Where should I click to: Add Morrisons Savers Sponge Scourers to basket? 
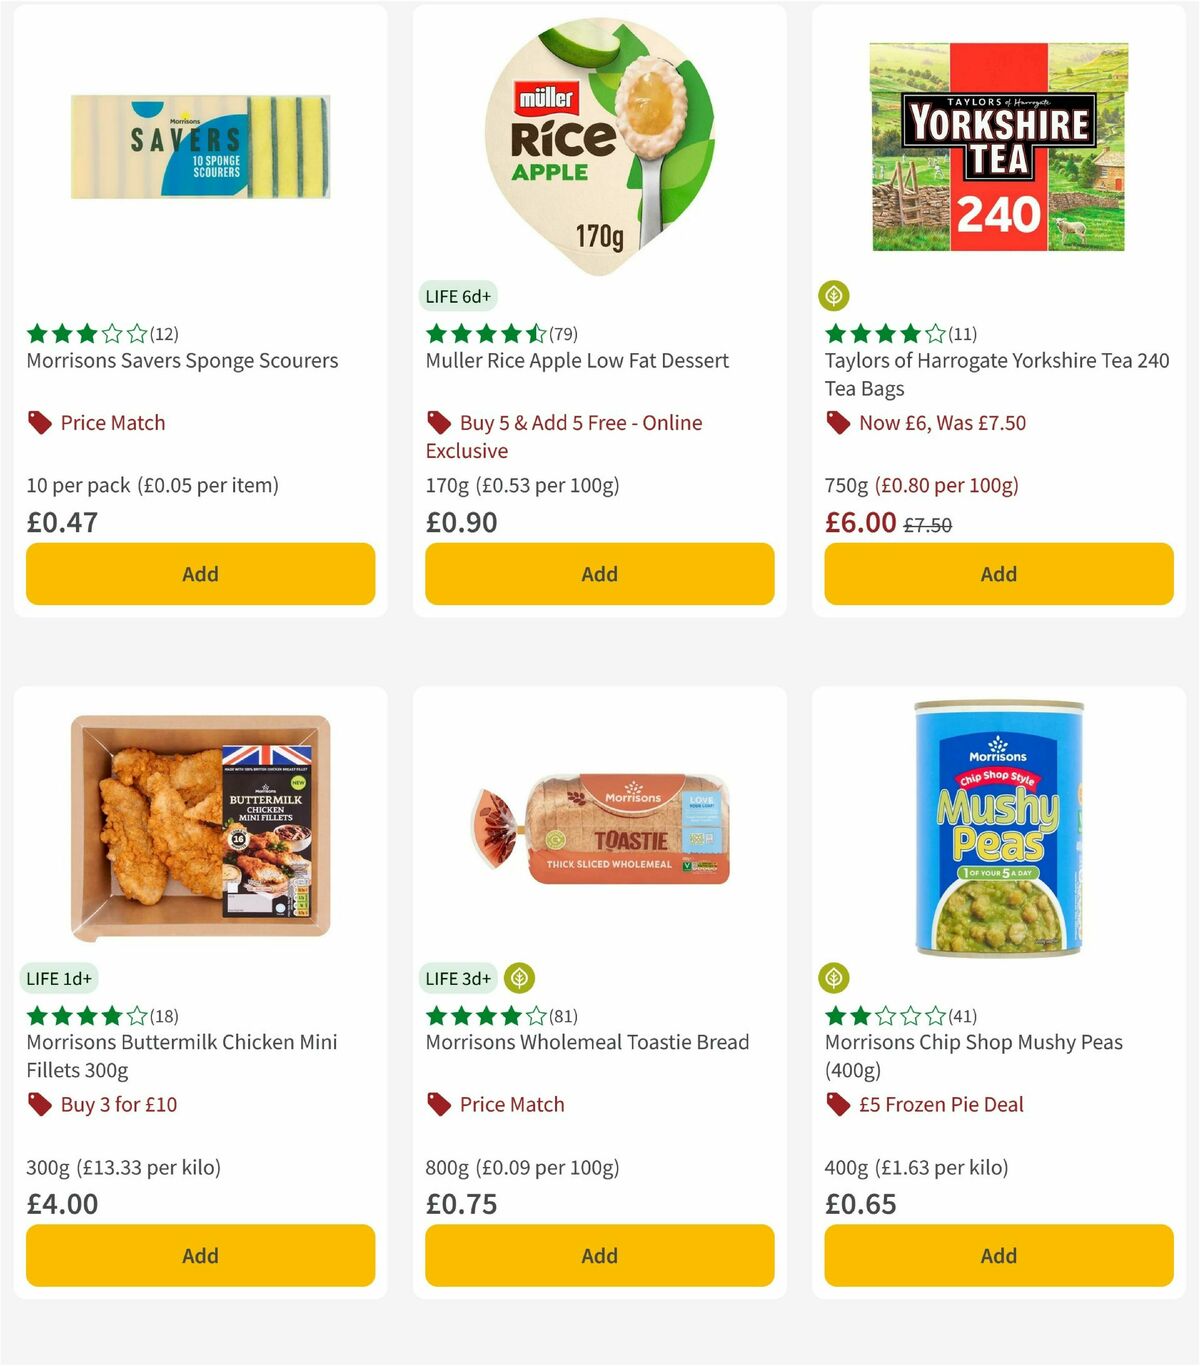point(200,574)
